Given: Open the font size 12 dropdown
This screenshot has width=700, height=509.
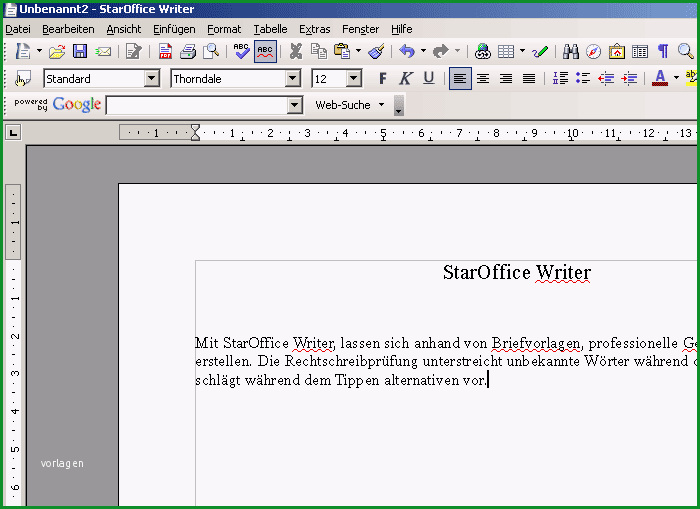Looking at the screenshot, I should [x=354, y=79].
